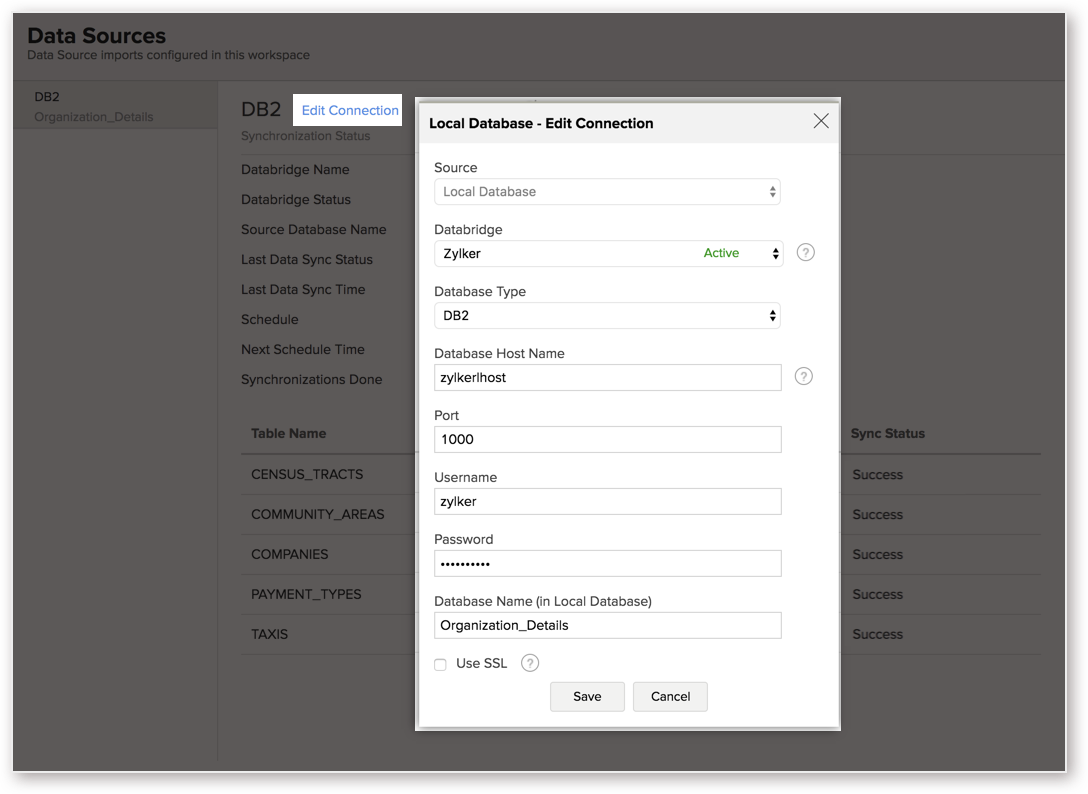Click the Synchronization Status label
Viewport: 1088px width, 794px height.
point(305,136)
